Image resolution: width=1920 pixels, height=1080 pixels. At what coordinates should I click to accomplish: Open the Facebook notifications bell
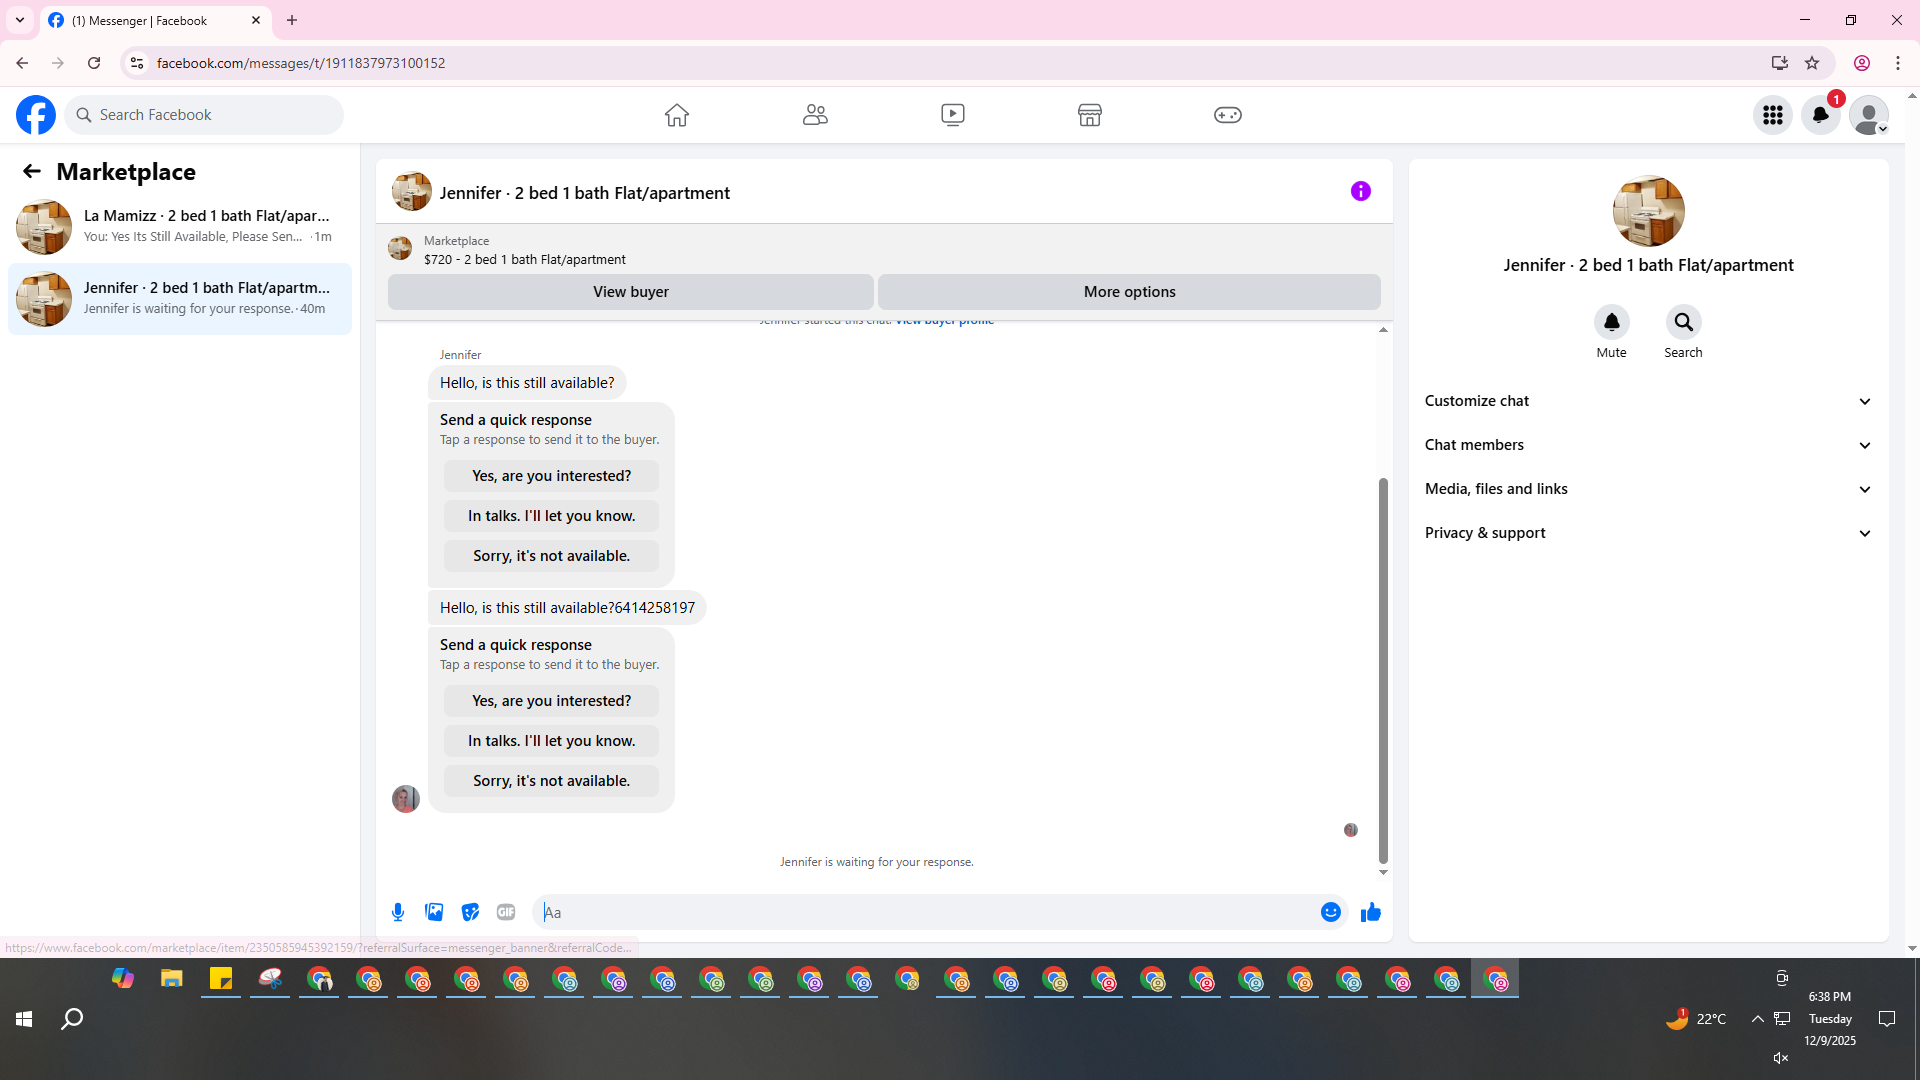point(1820,115)
